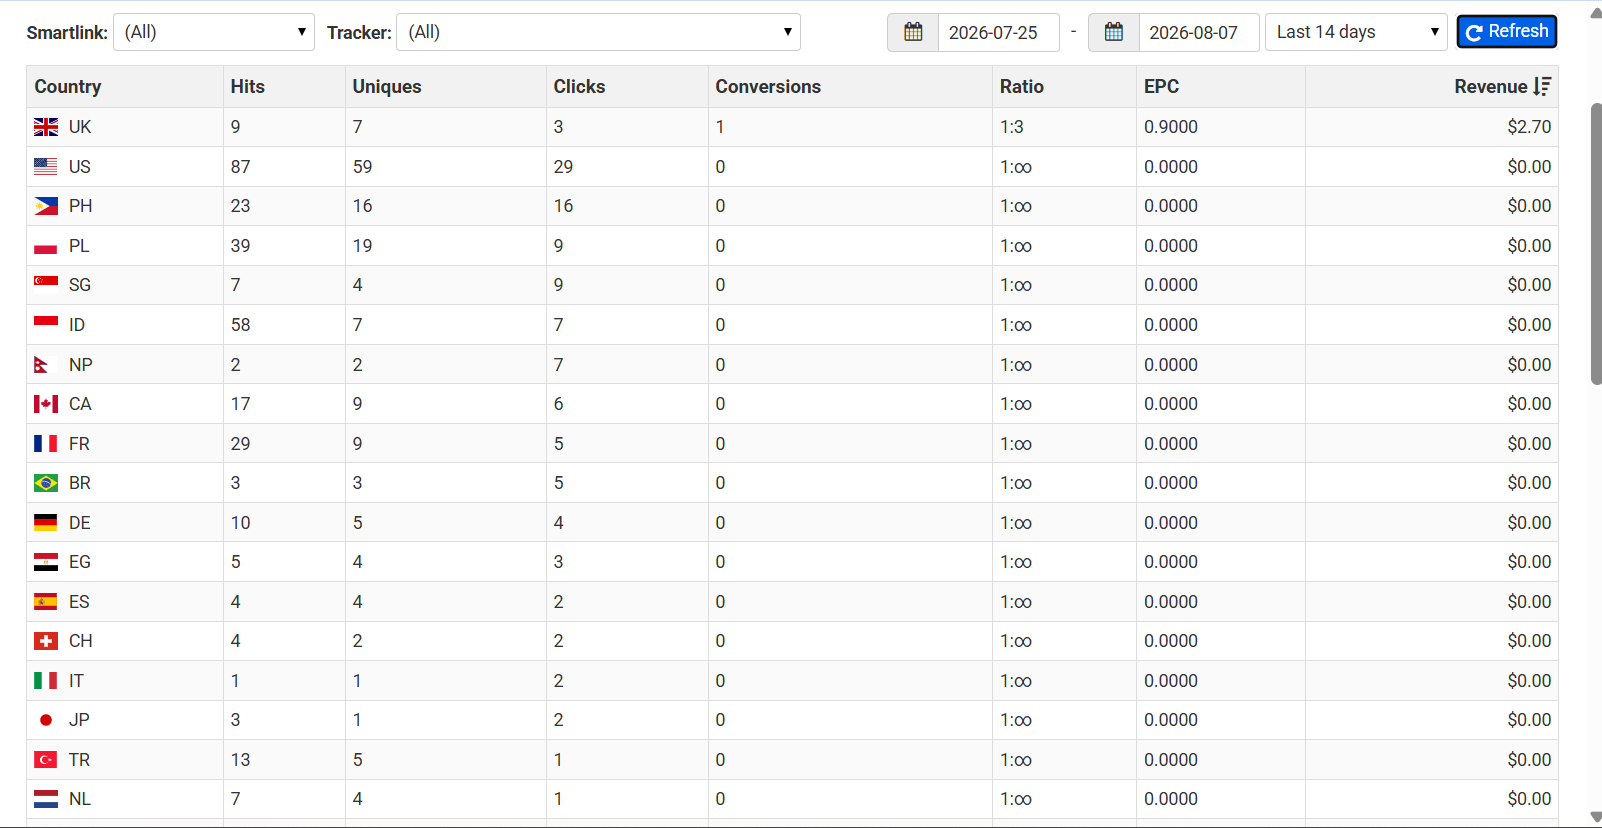Click the Refresh button
The width and height of the screenshot is (1602, 828).
1506,32
